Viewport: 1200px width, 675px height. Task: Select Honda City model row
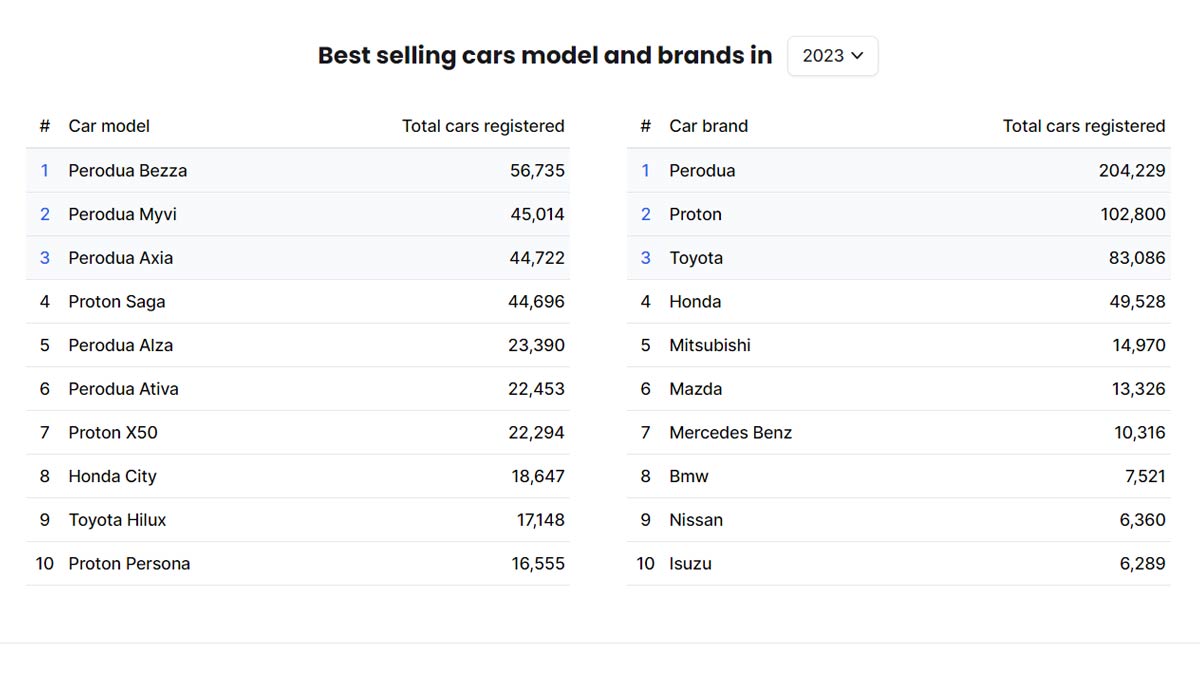point(113,476)
